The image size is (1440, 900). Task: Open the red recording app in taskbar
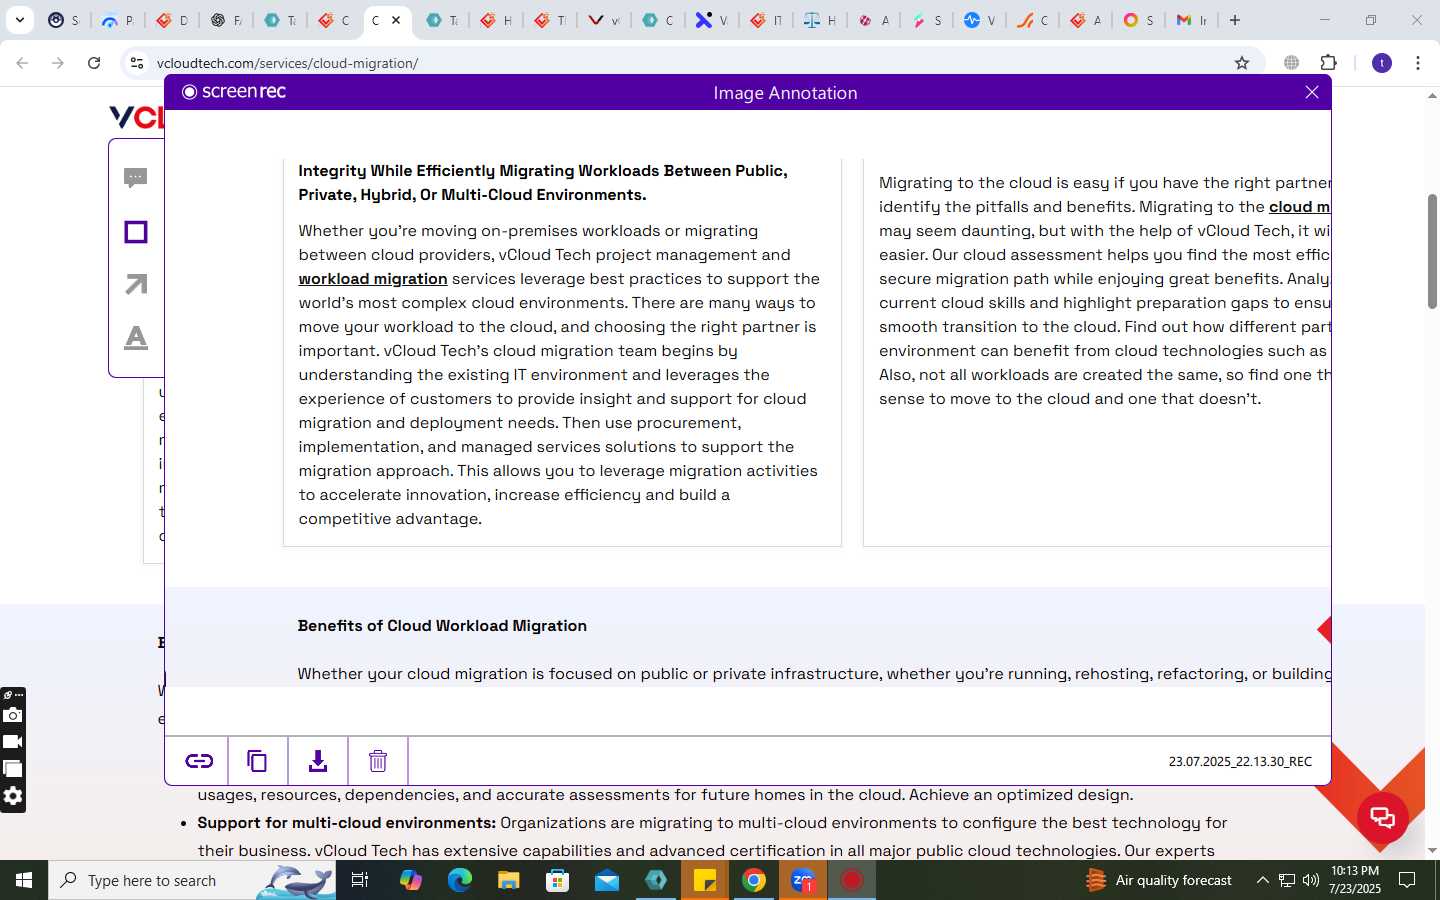point(852,880)
